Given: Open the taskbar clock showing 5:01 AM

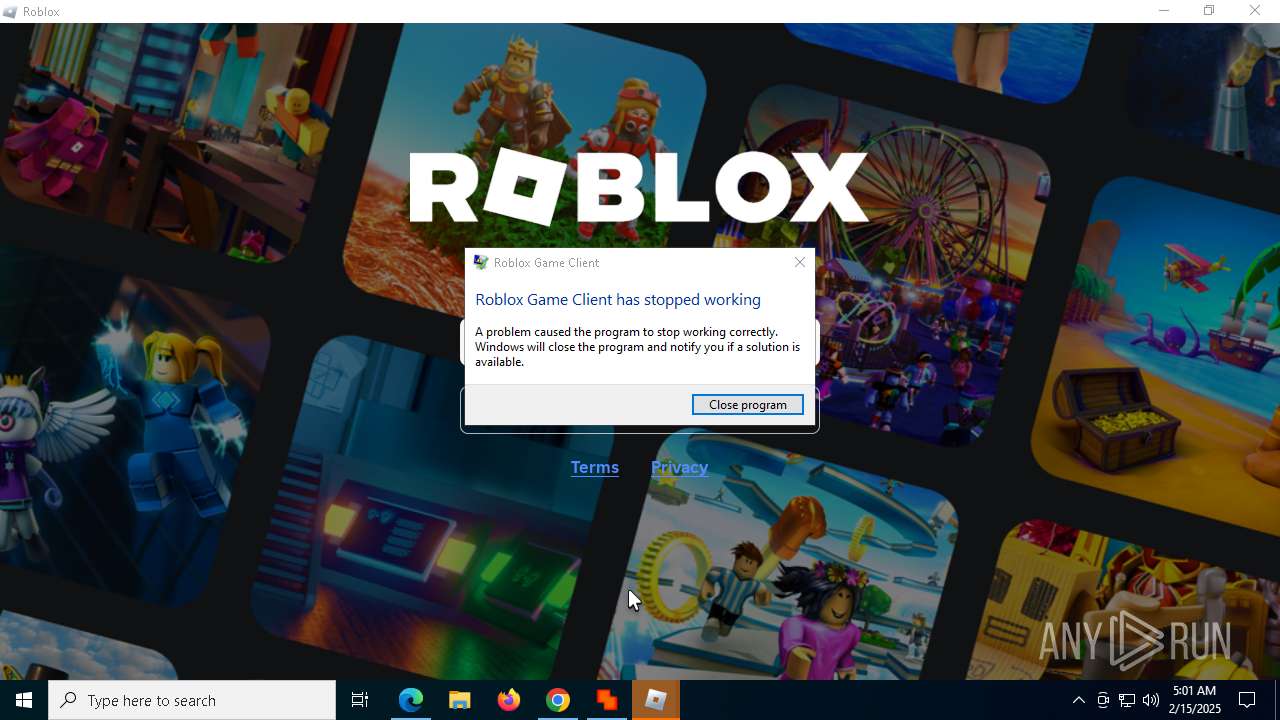Looking at the screenshot, I should 1195,700.
